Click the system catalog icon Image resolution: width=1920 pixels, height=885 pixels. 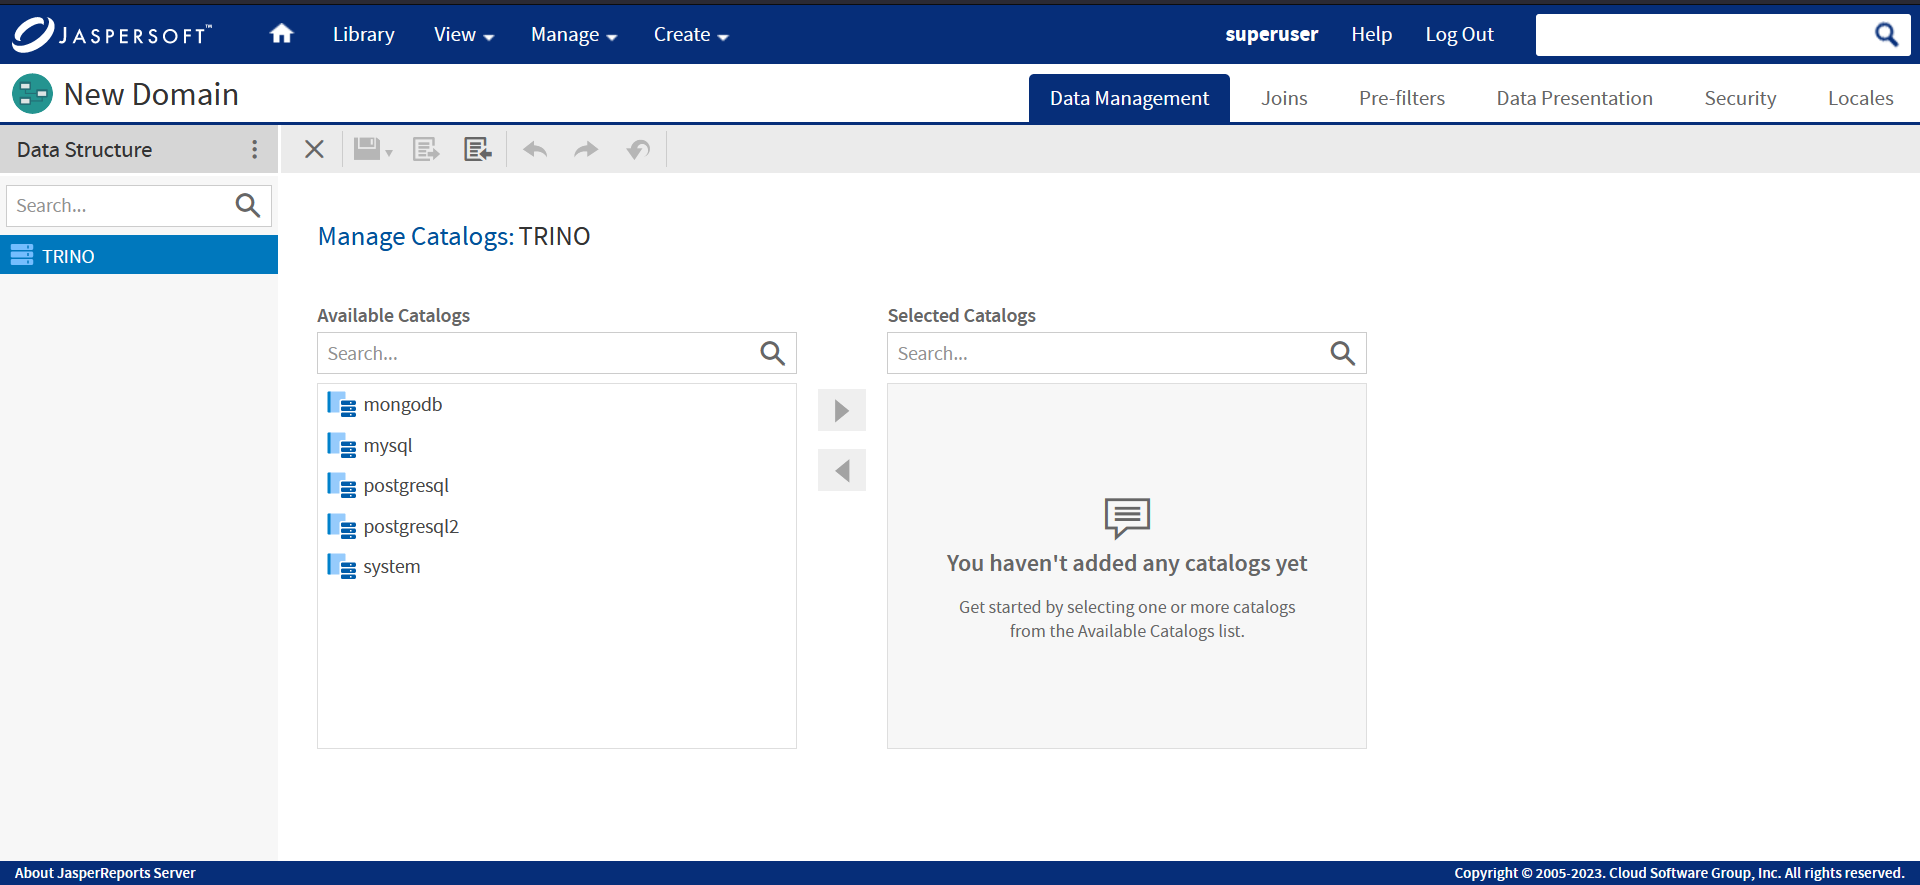341,566
